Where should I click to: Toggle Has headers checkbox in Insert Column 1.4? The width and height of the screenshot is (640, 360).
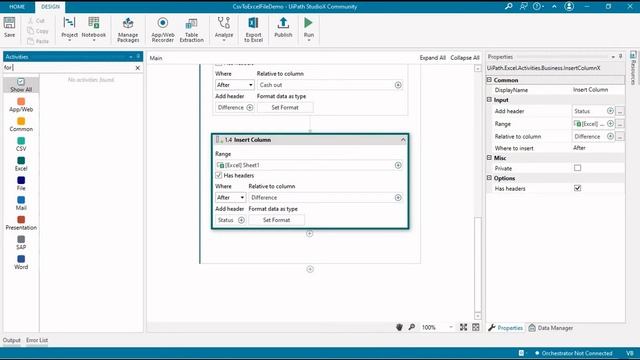(219, 175)
